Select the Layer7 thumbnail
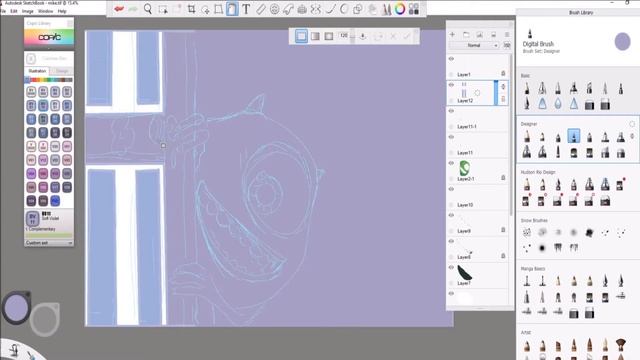The image size is (640, 360). point(464,273)
